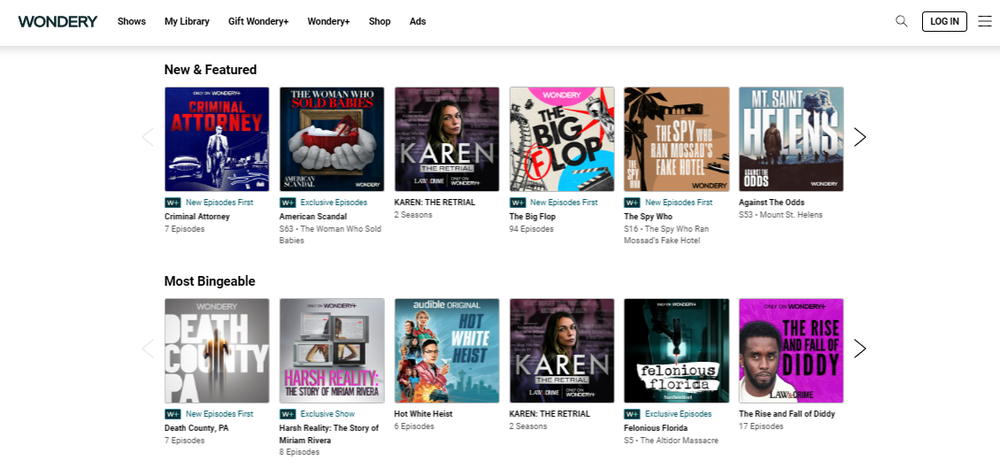
Task: Click 'Exclusive Show' label under Harsh Reality
Action: click(328, 414)
